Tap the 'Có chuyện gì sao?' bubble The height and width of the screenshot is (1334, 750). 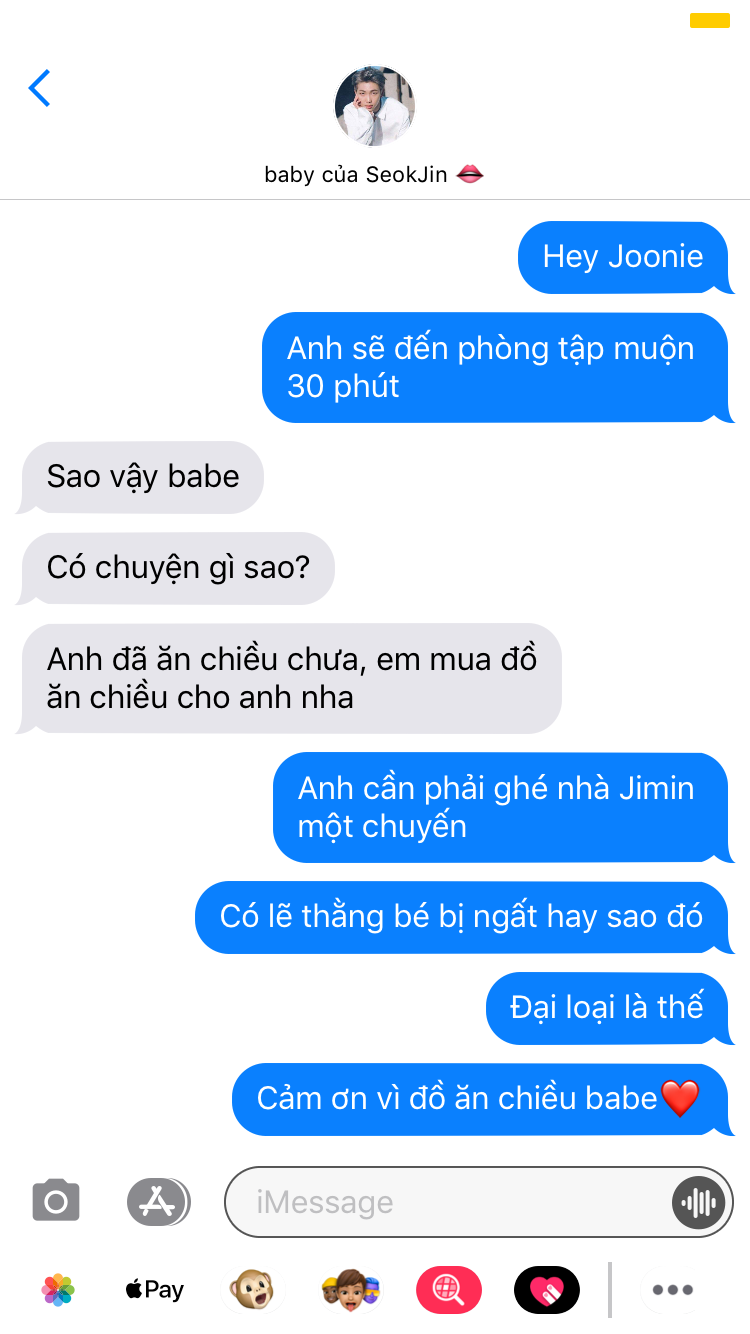[x=176, y=568]
